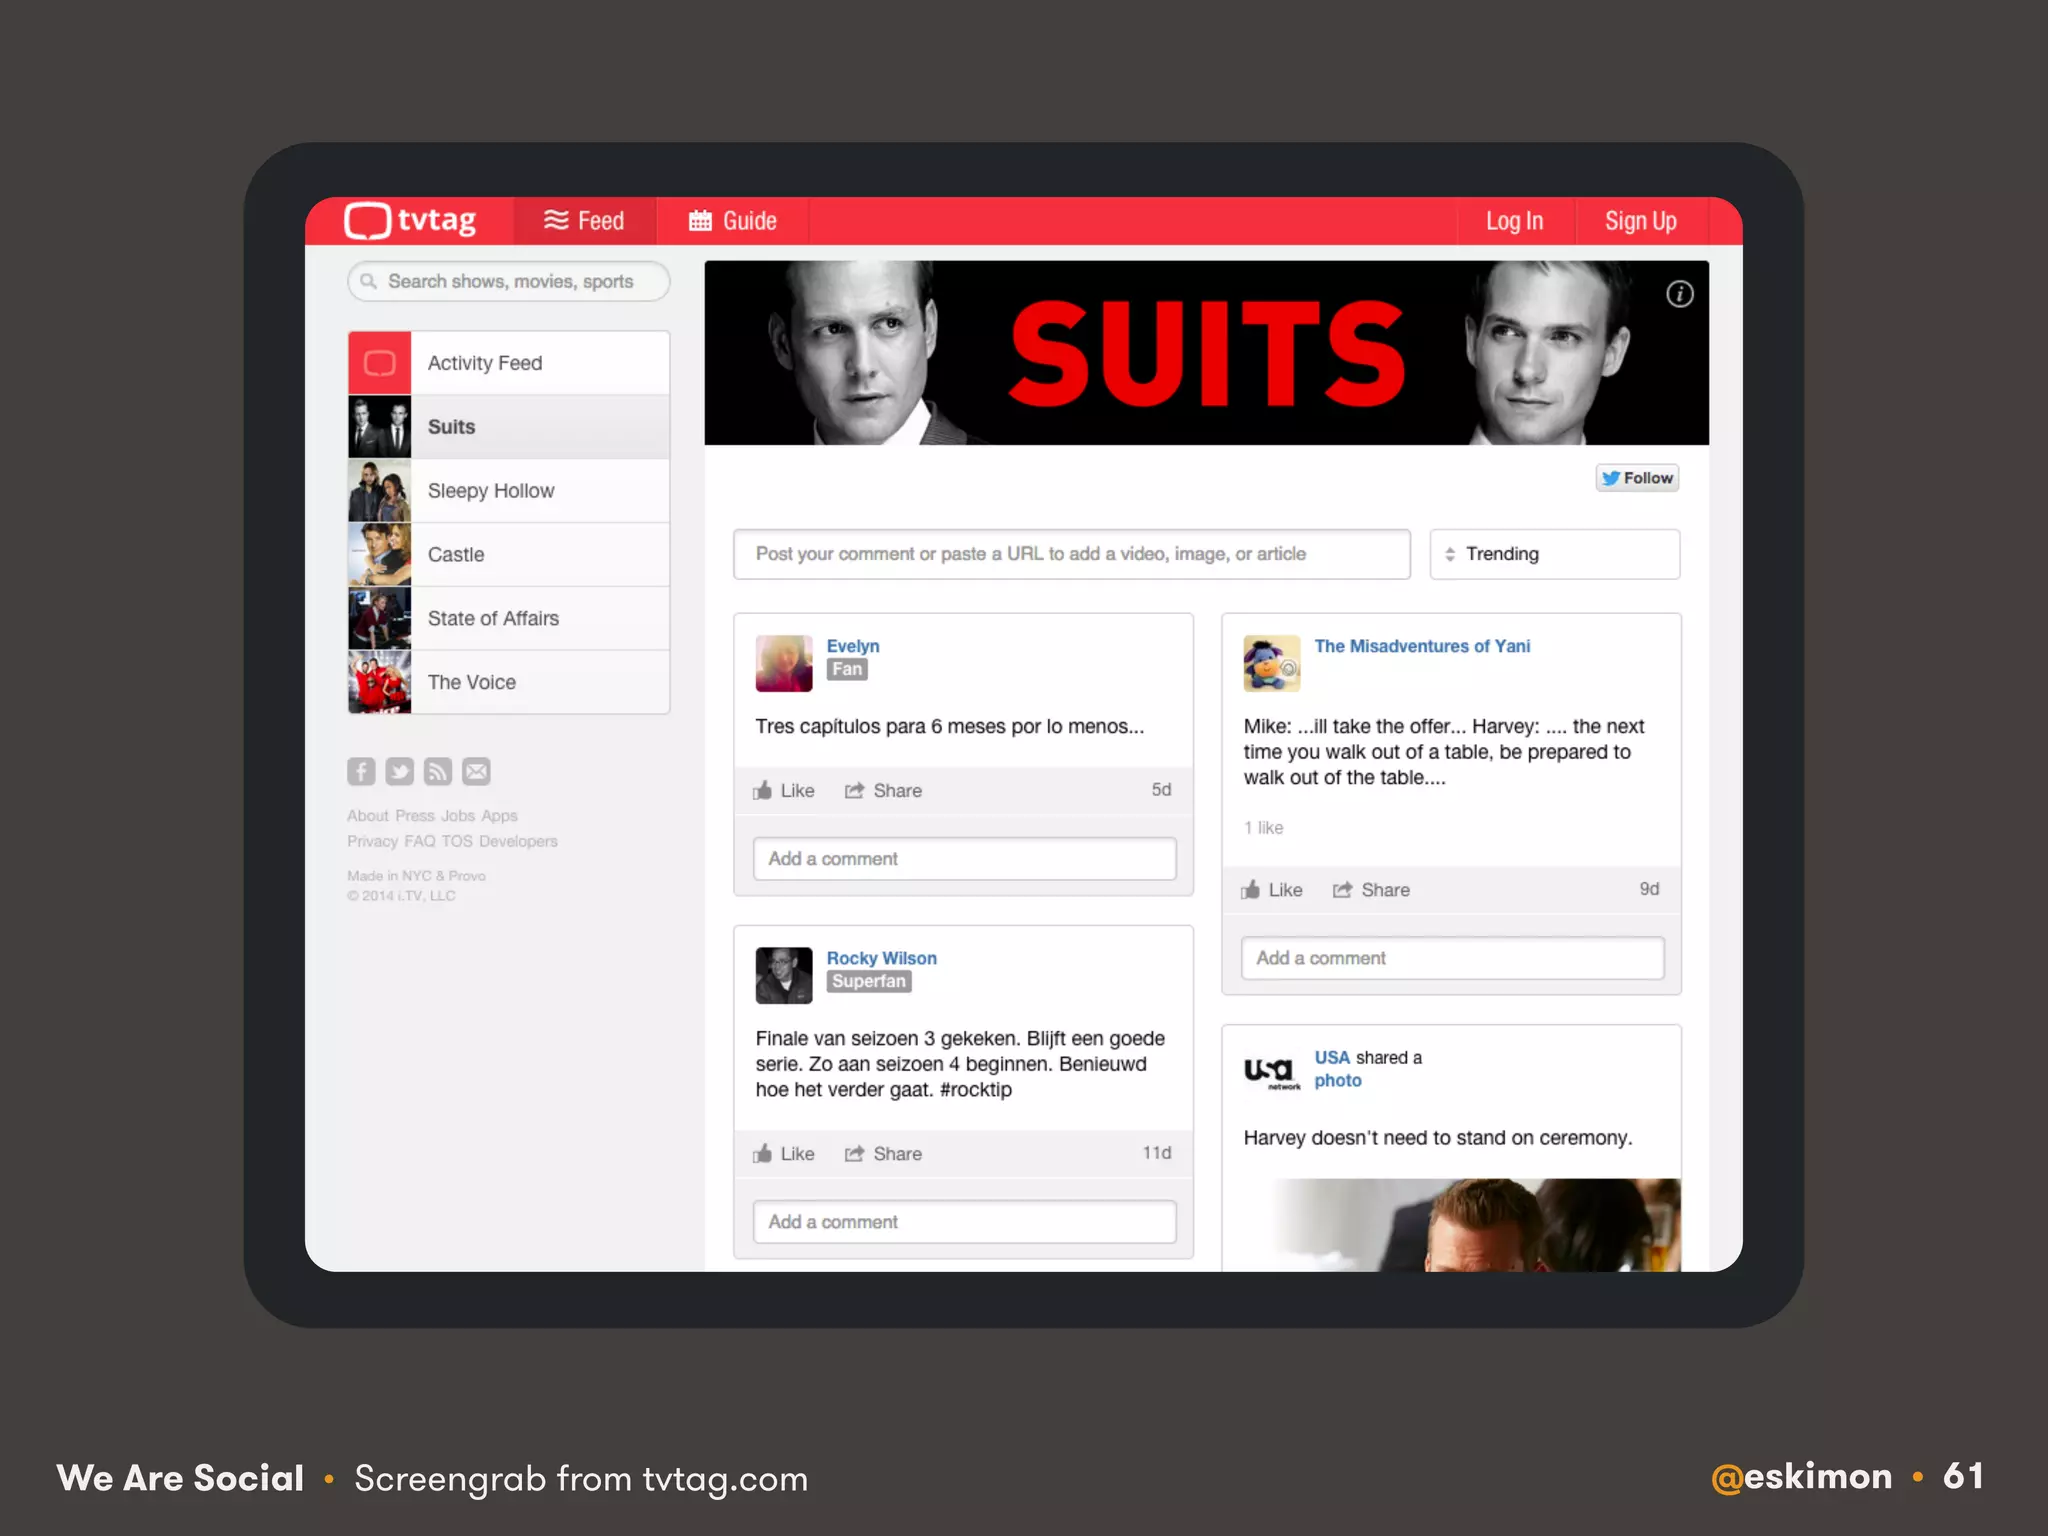Open the Press link
2048x1536 pixels.
(415, 816)
